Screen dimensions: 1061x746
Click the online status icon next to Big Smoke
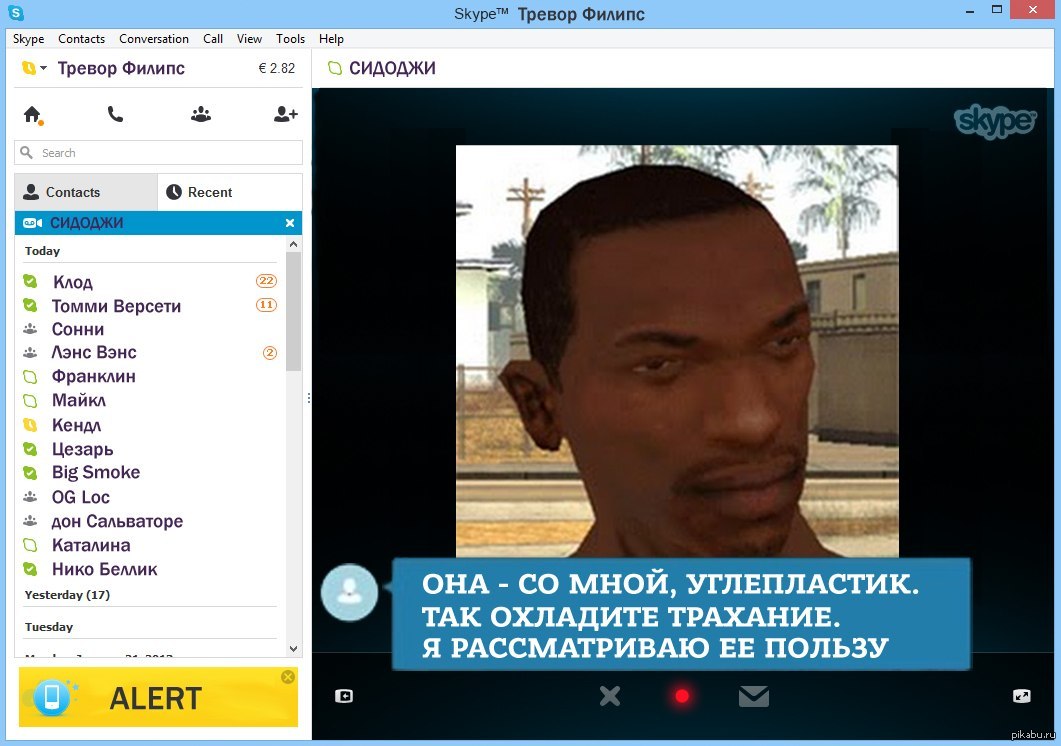30,473
